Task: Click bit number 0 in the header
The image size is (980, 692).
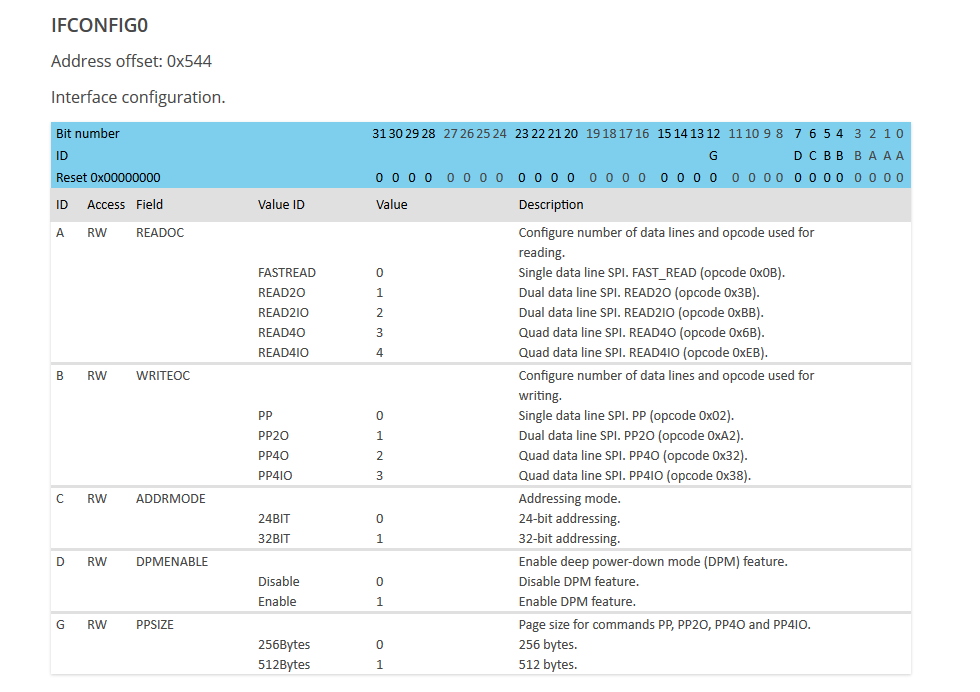Action: coord(899,134)
